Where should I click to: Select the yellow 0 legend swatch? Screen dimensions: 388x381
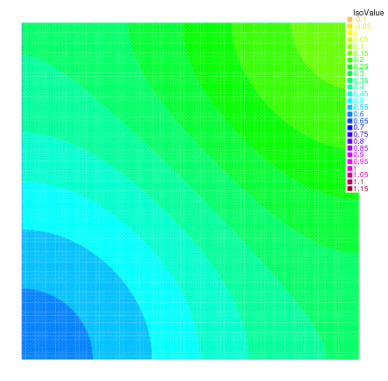[349, 33]
